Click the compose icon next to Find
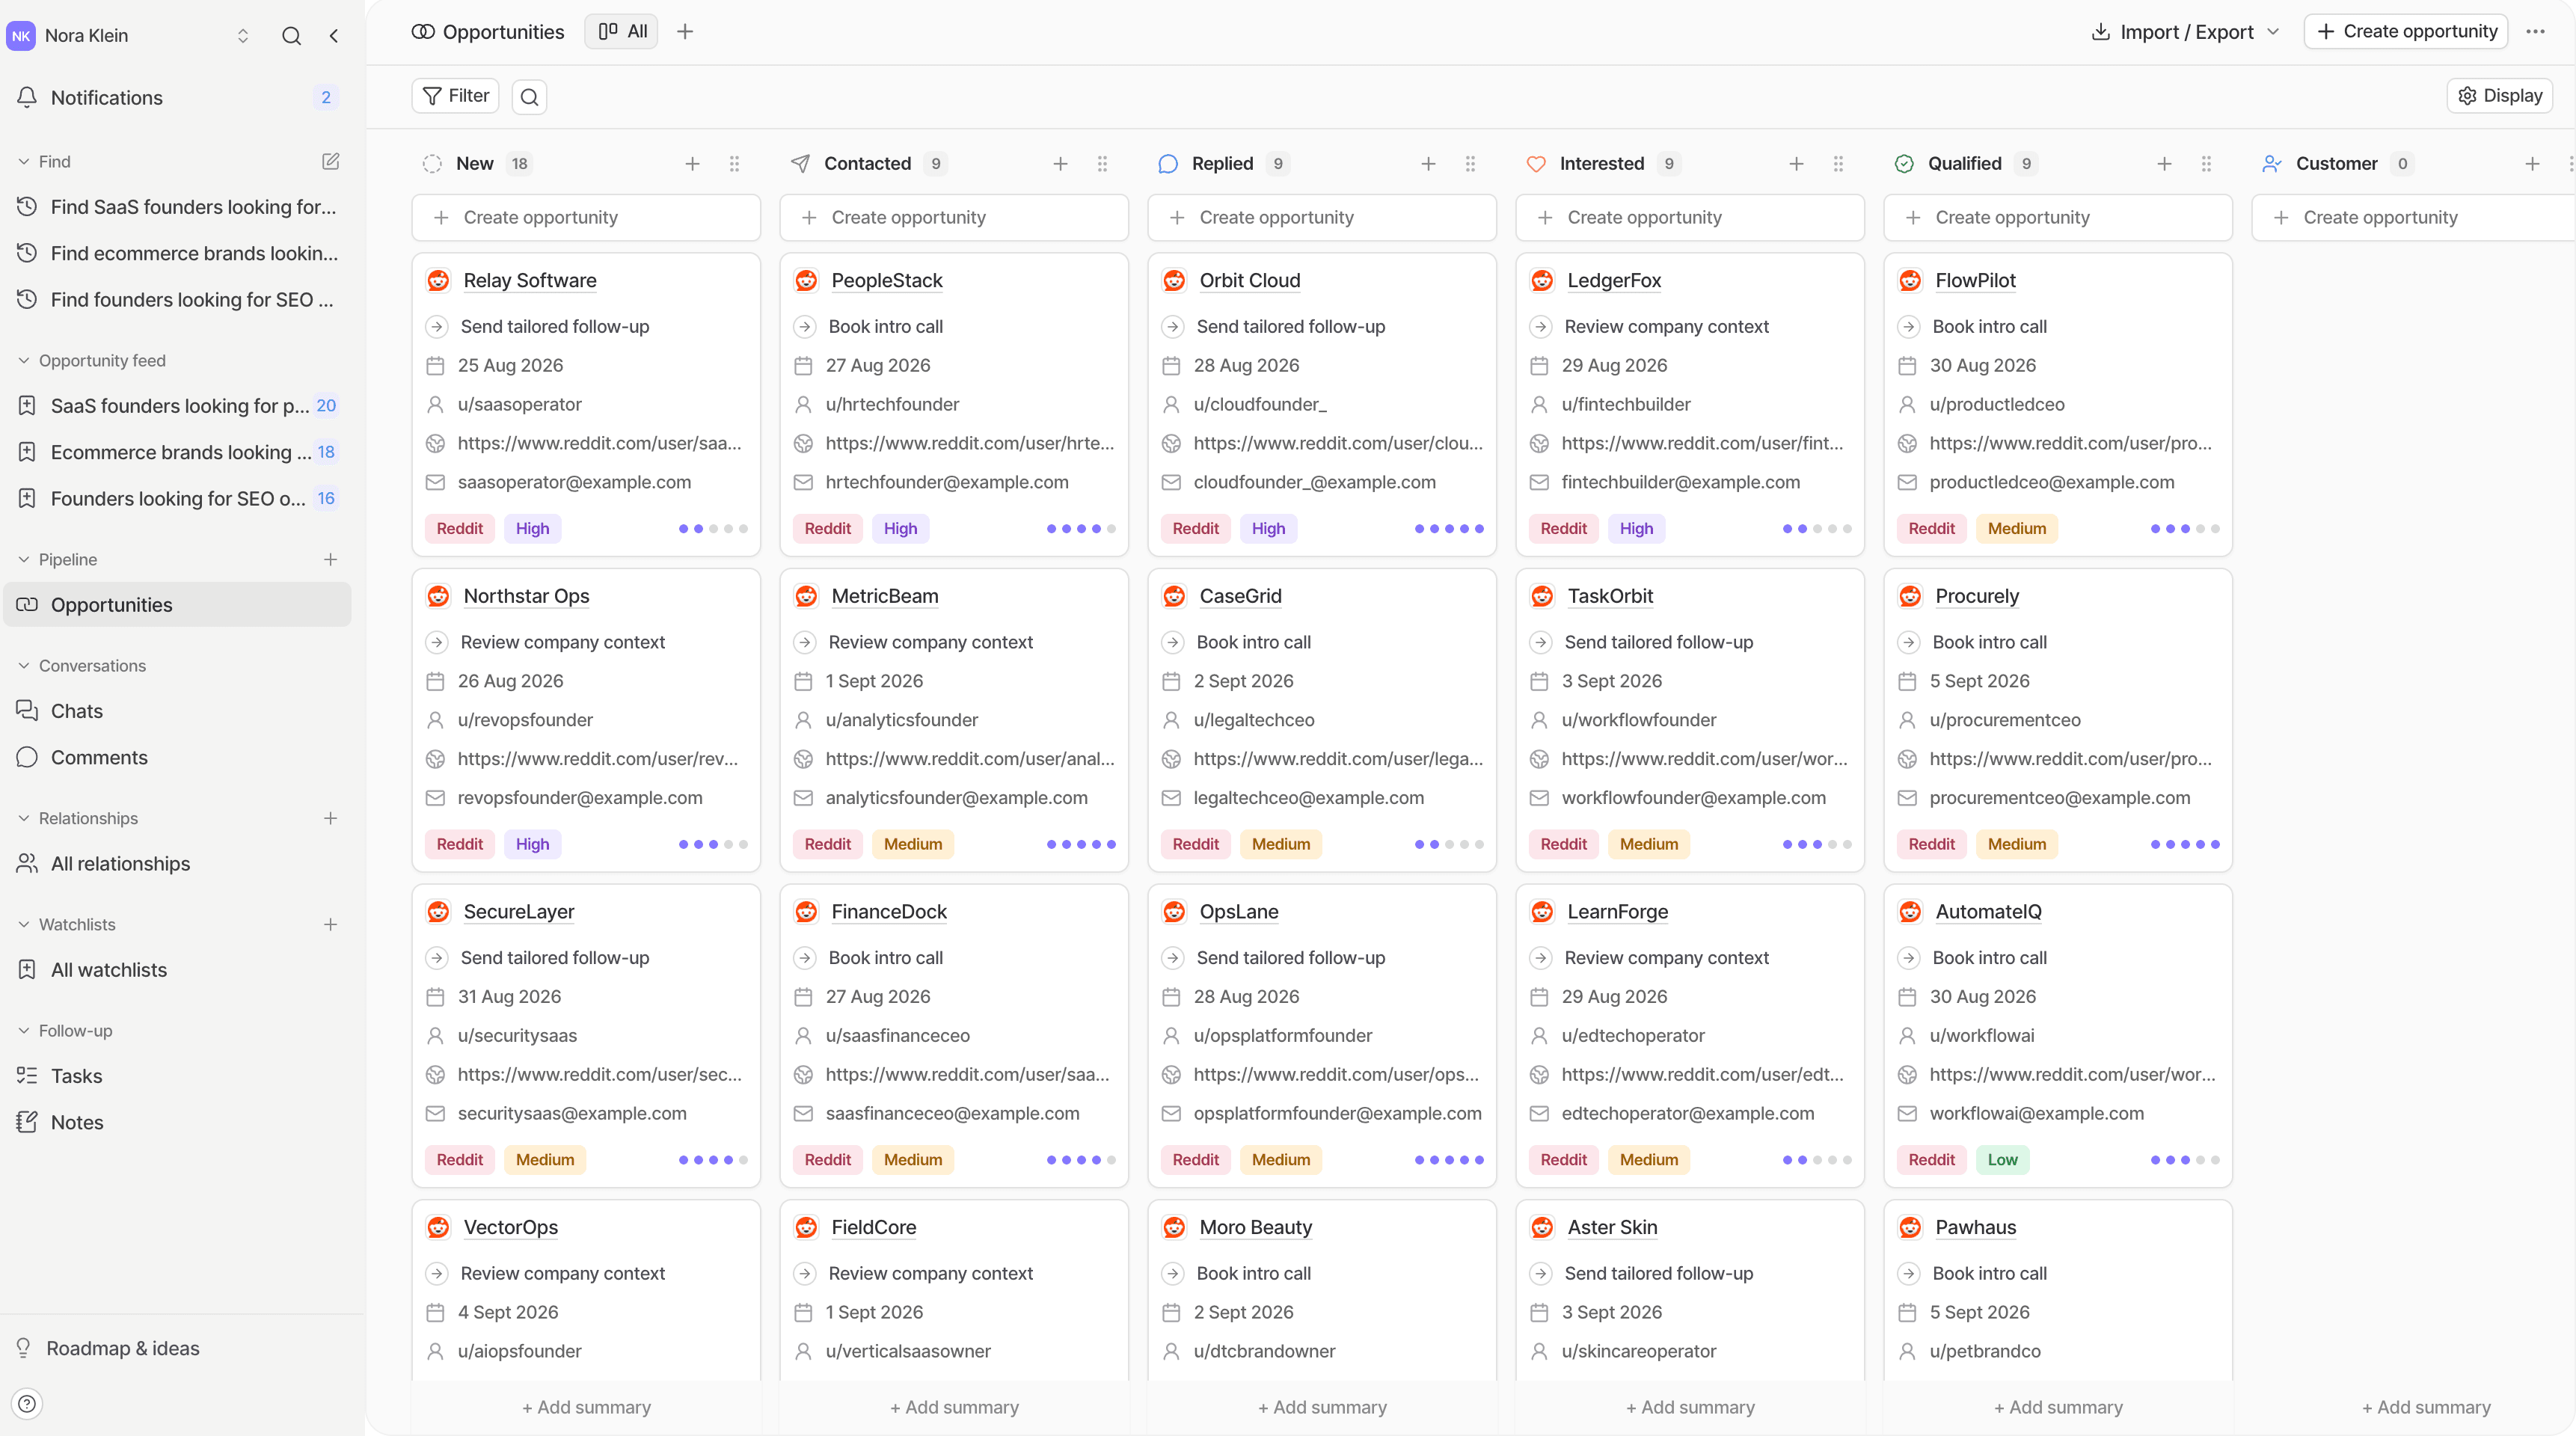This screenshot has height=1436, width=2576. 330,161
